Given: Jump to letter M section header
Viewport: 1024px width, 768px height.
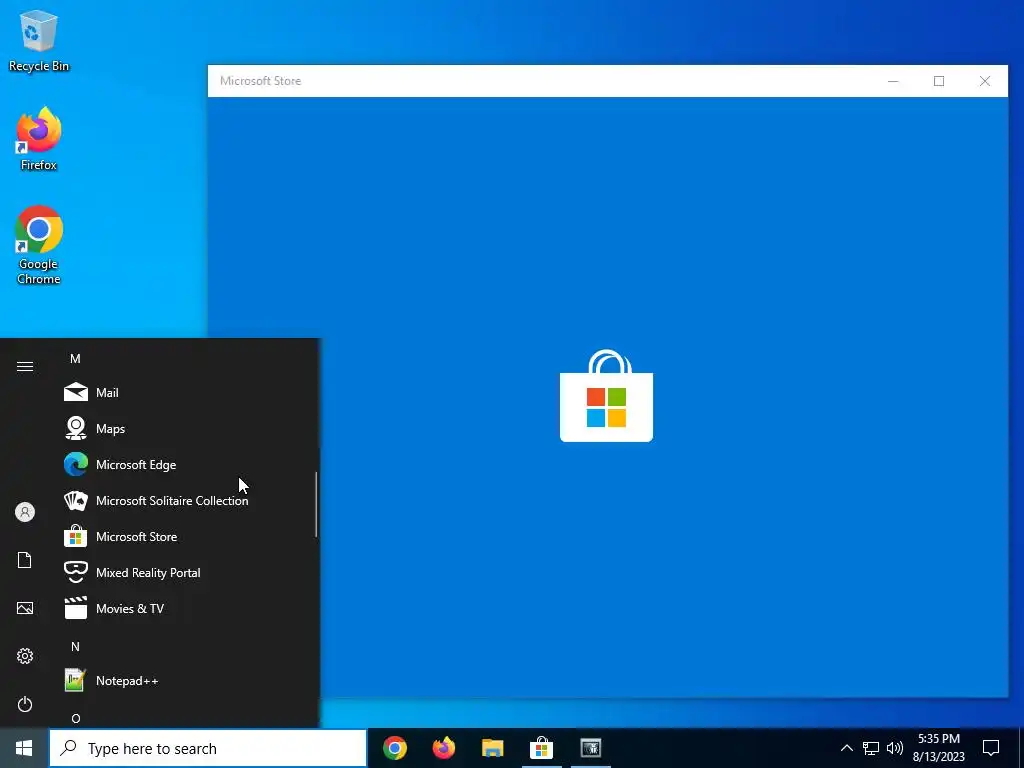Looking at the screenshot, I should coord(75,359).
